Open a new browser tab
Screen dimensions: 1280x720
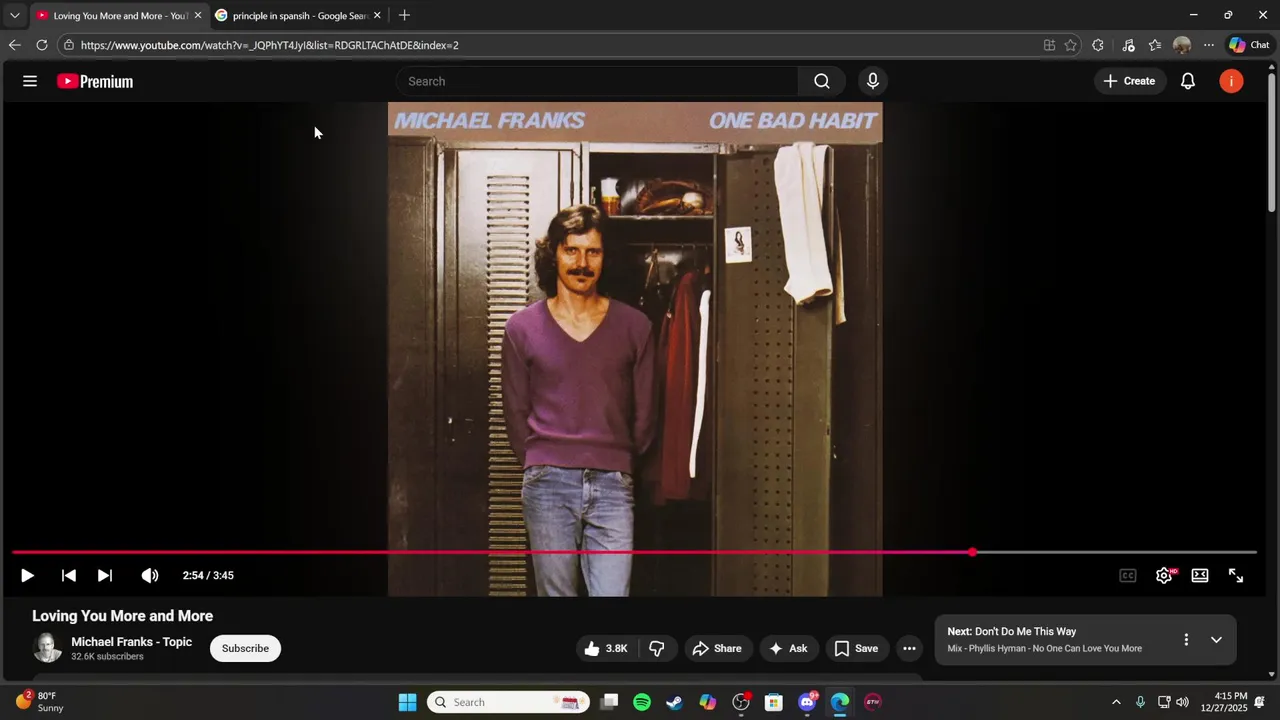click(404, 15)
